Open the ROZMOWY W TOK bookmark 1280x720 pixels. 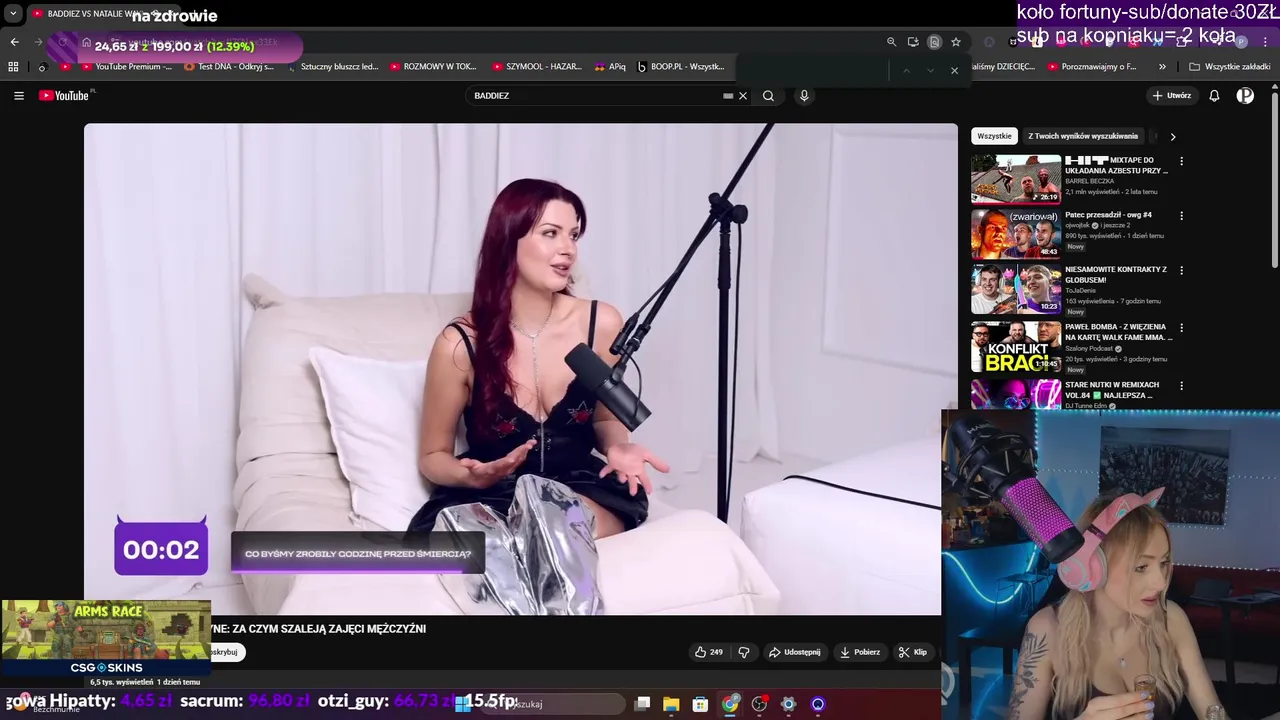tap(434, 67)
